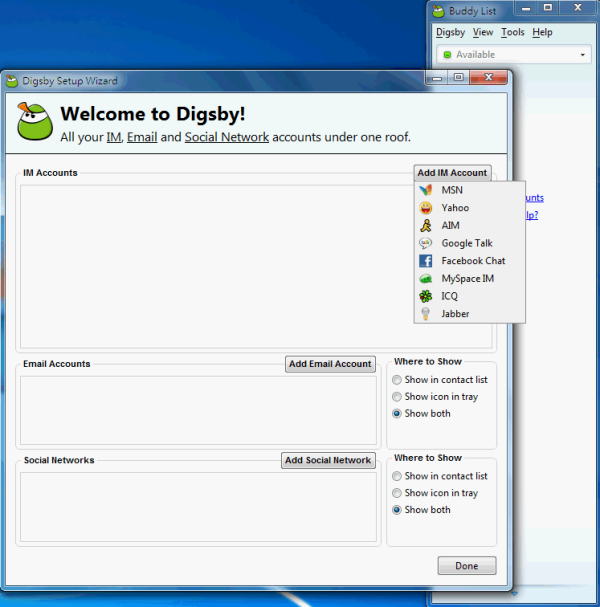Open the View menu in Buddy List
The image size is (600, 607).
(x=483, y=32)
